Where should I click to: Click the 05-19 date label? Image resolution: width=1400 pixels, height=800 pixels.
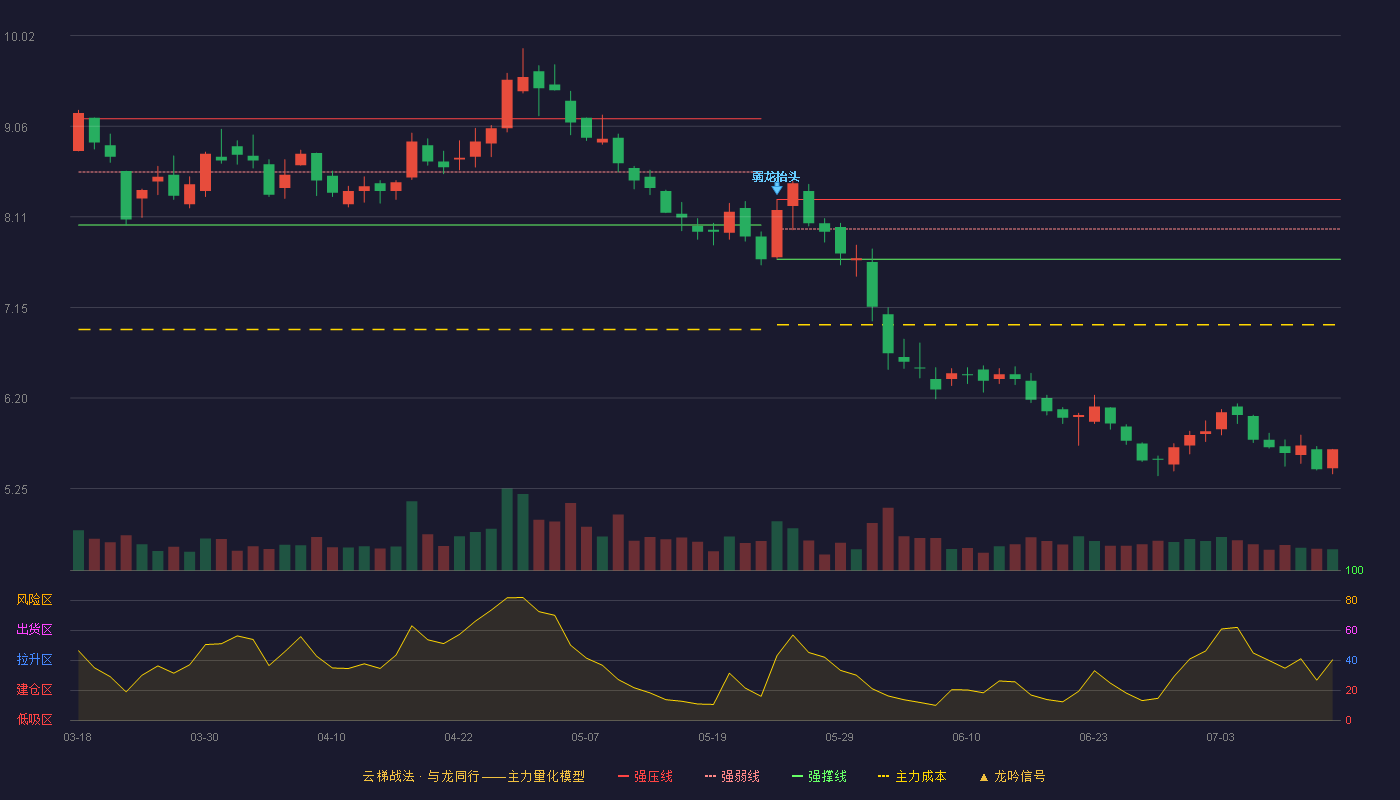pos(712,737)
